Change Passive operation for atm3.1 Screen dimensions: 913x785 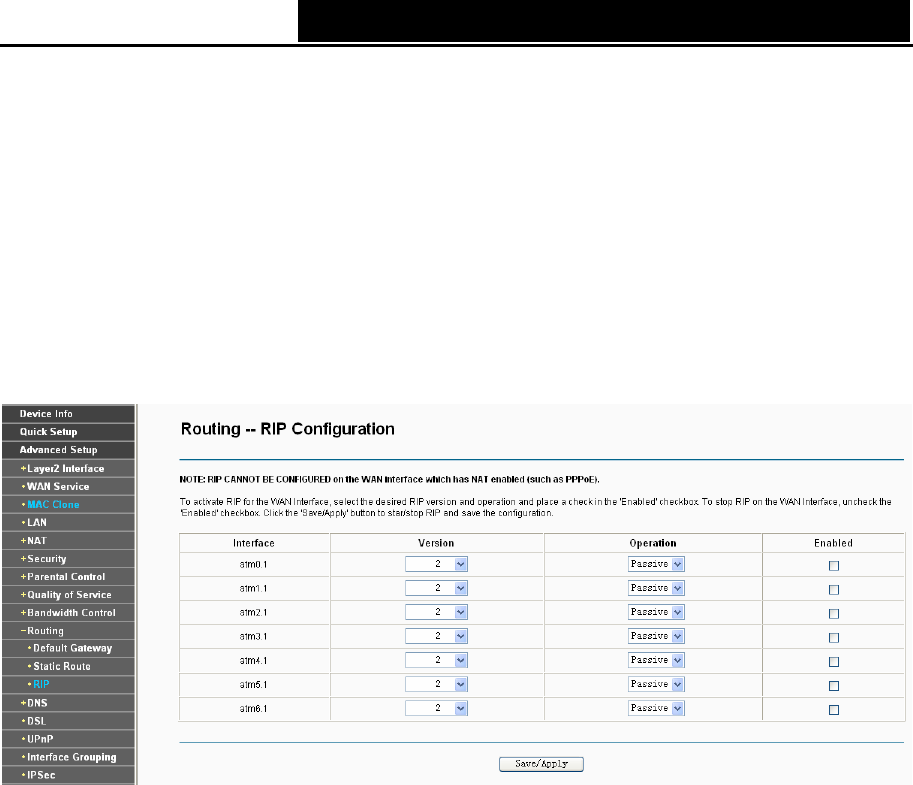pyautogui.click(x=656, y=636)
